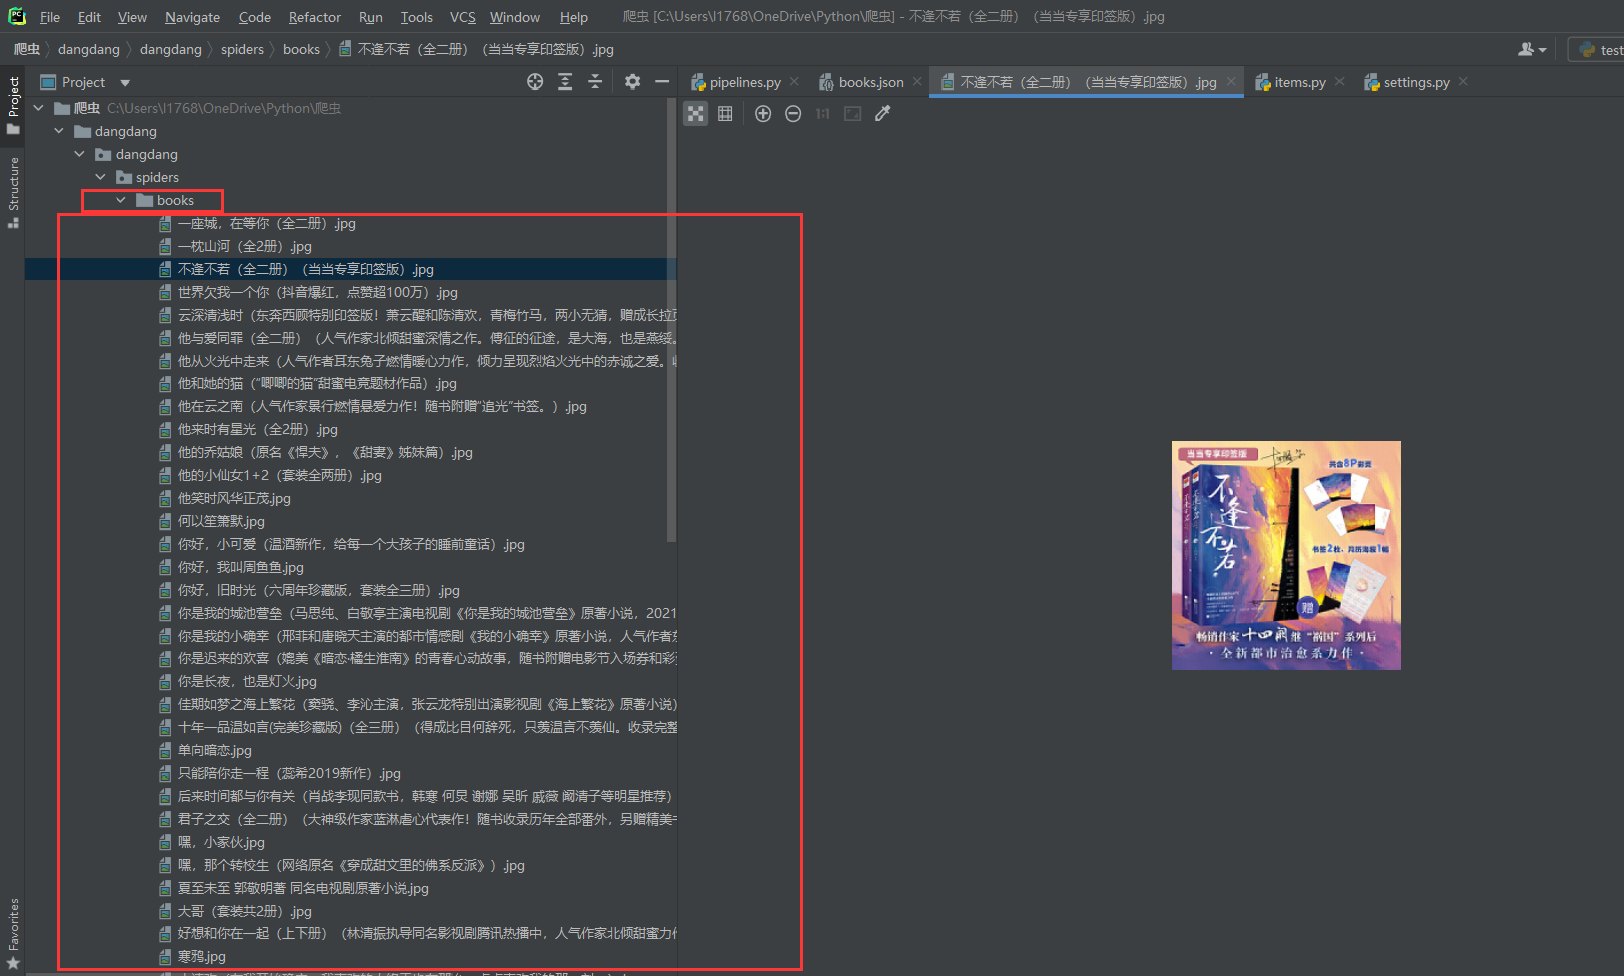Zoom out of the image

click(793, 114)
